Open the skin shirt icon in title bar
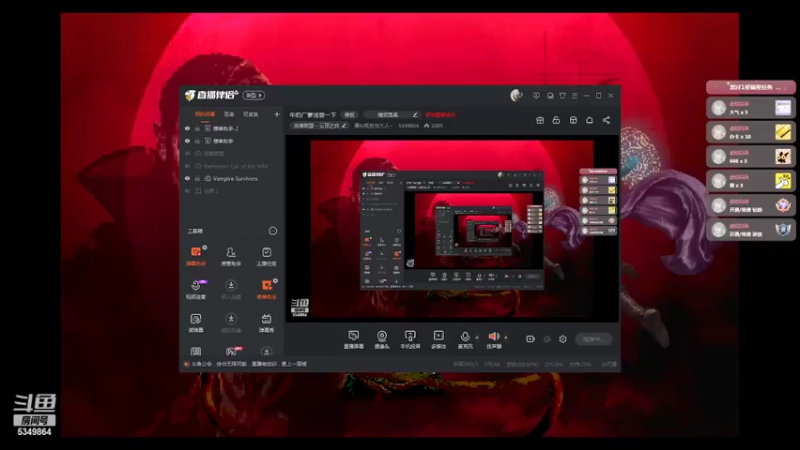 [562, 95]
